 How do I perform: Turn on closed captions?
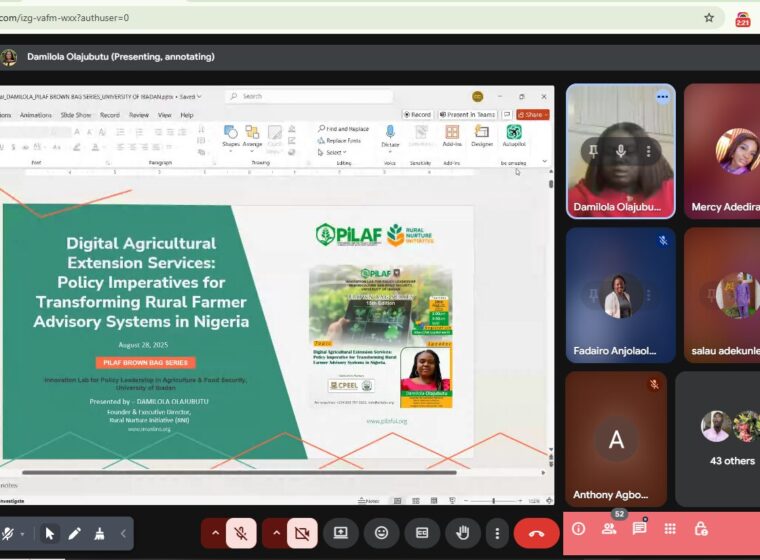[x=421, y=533]
